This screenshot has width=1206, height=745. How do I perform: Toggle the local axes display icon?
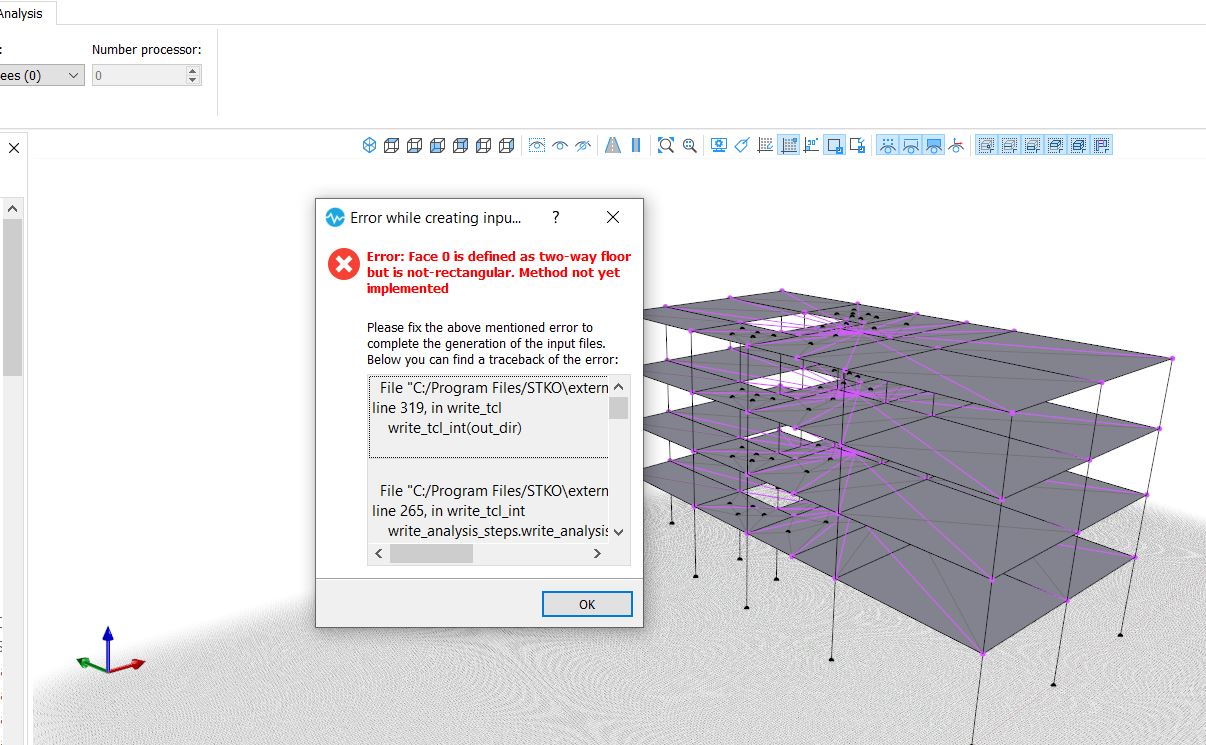[x=955, y=145]
